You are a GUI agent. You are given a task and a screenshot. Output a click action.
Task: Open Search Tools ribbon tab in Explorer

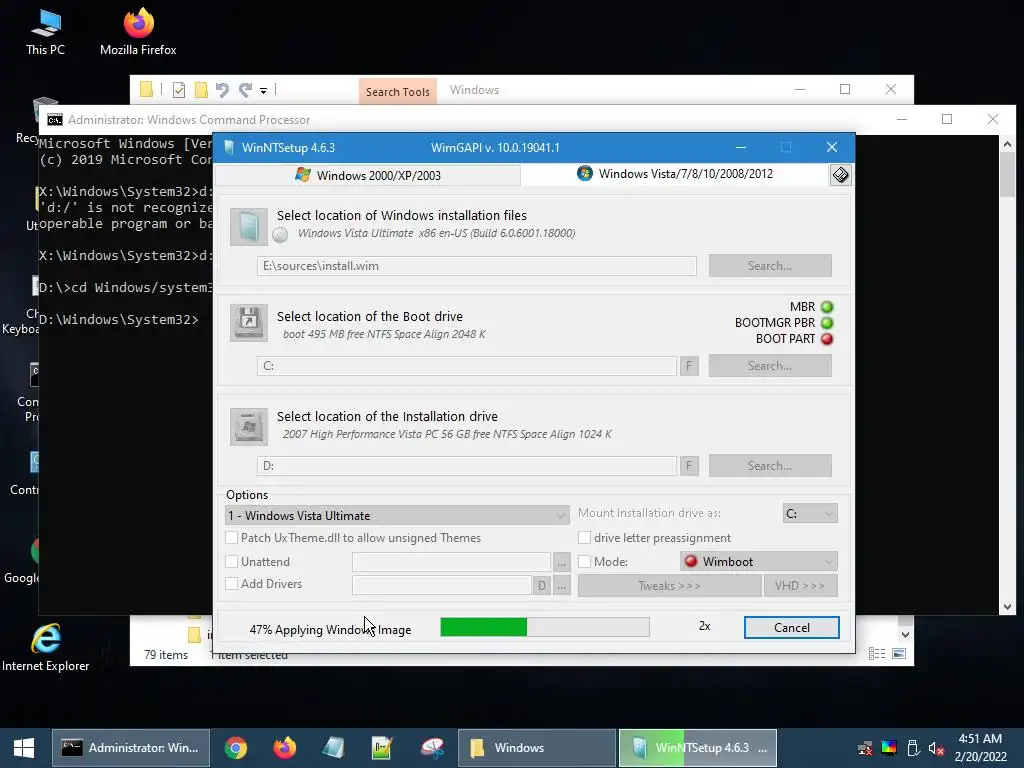397,91
